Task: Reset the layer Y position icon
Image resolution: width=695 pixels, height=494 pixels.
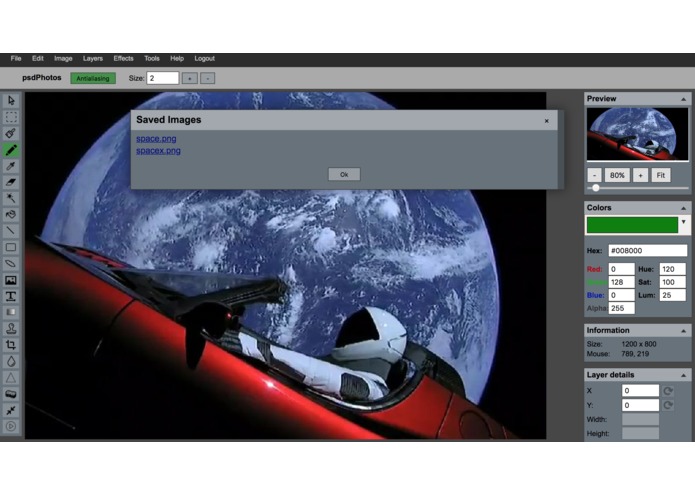Action: pyautogui.click(x=668, y=405)
